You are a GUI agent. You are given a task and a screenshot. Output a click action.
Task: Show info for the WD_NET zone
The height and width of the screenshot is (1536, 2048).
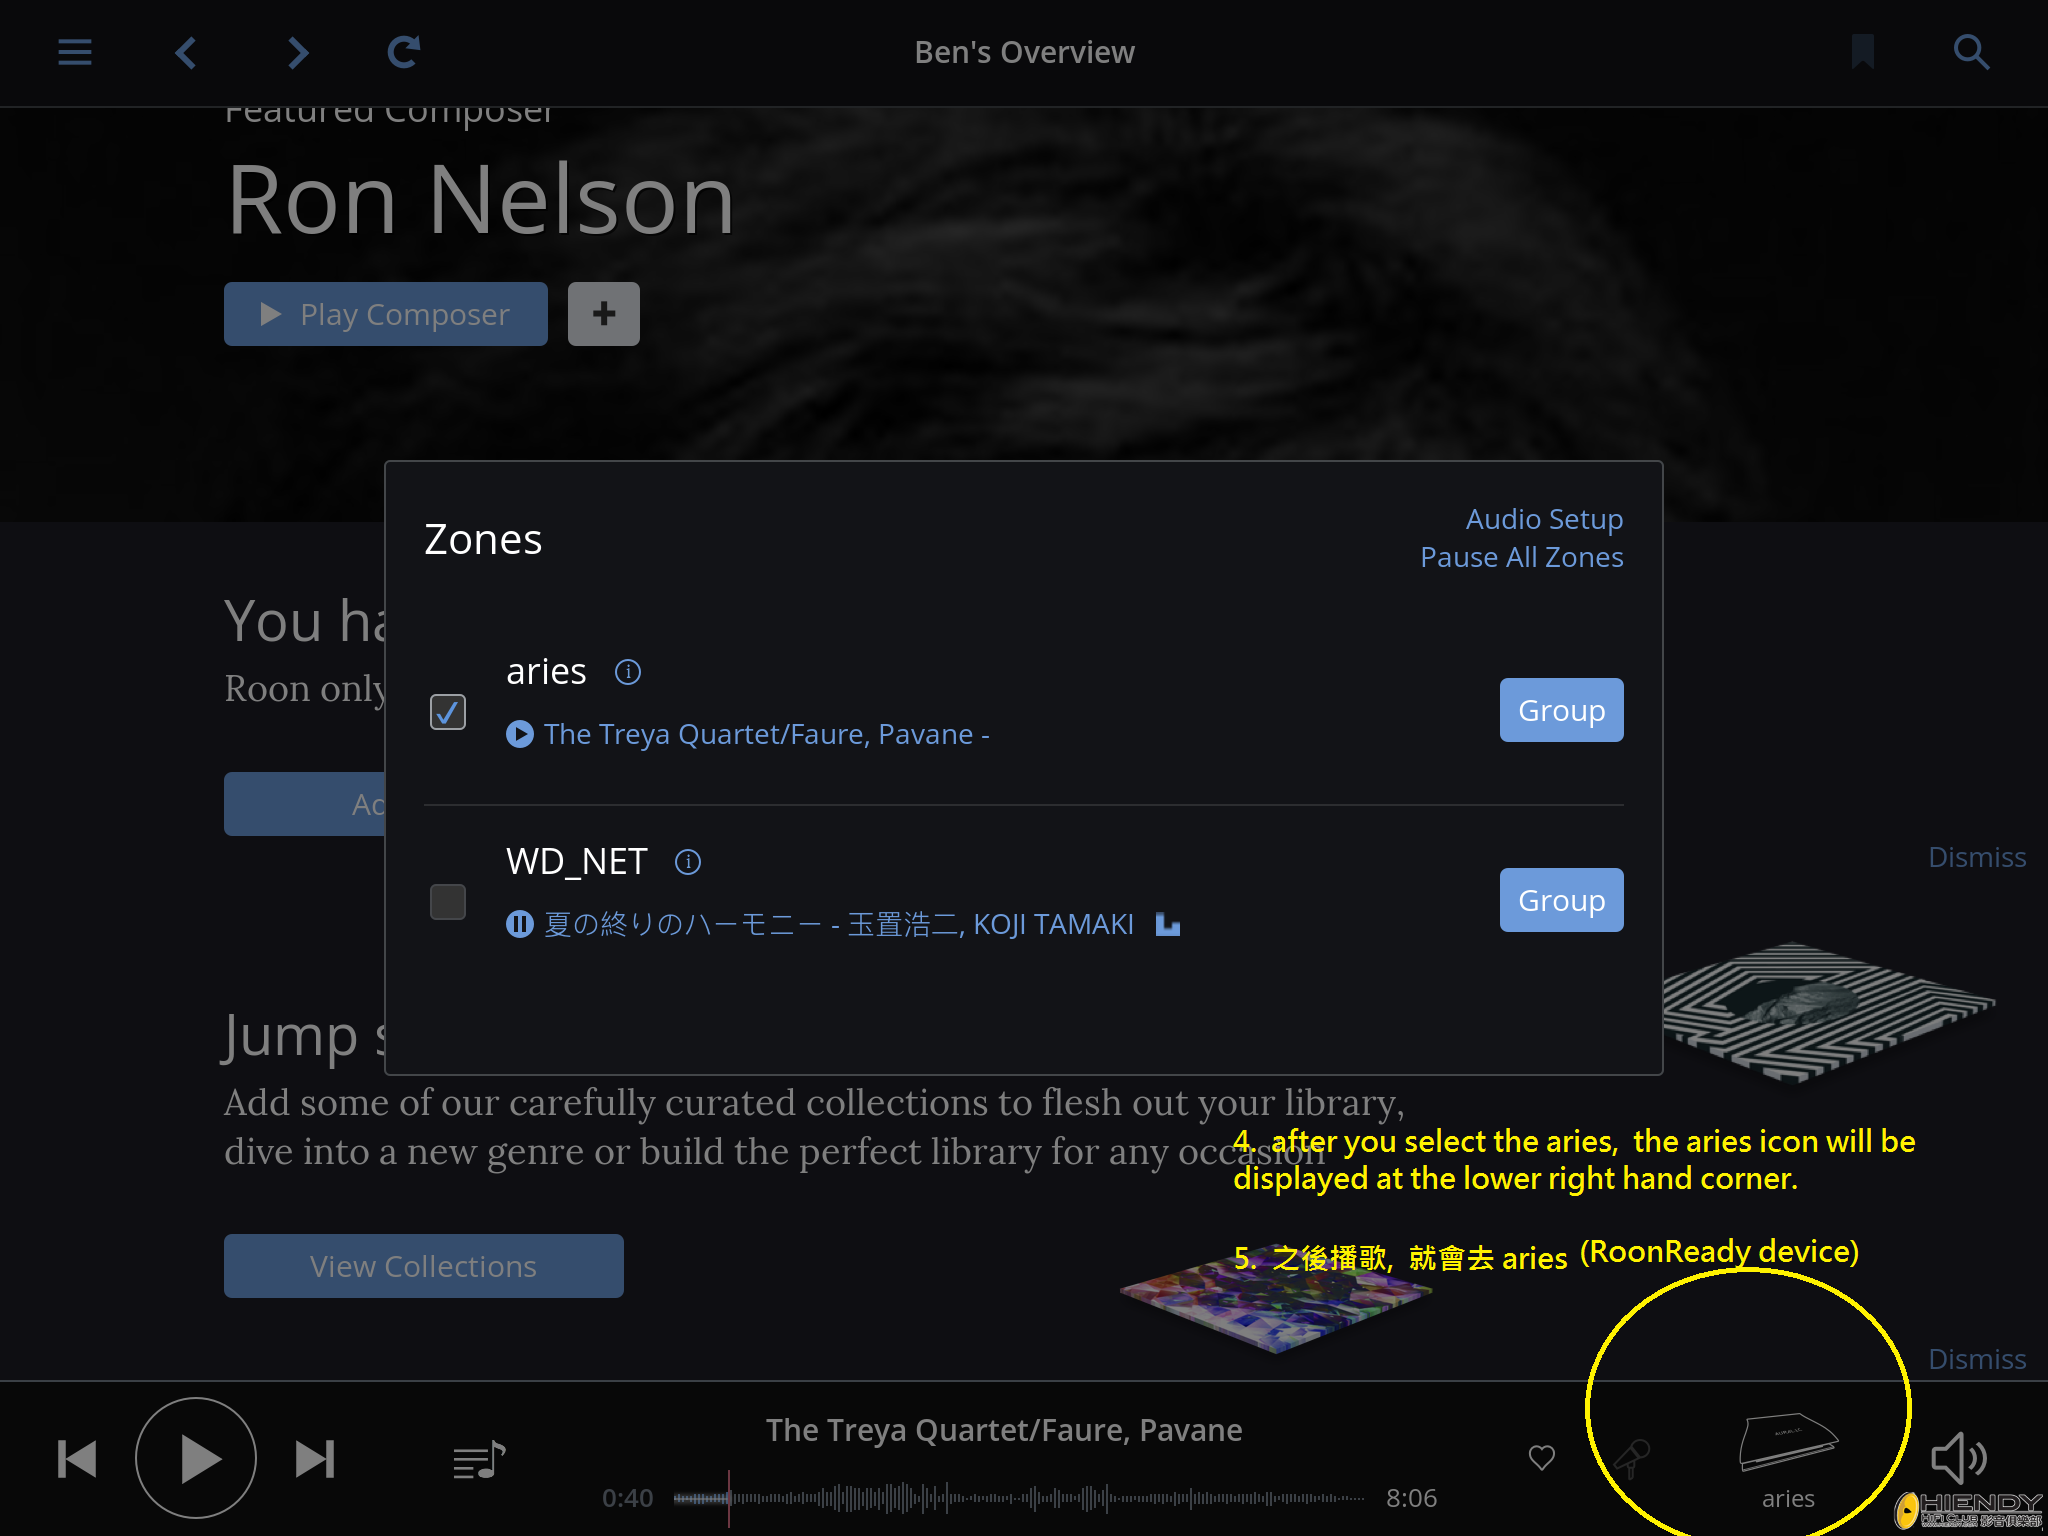(688, 862)
